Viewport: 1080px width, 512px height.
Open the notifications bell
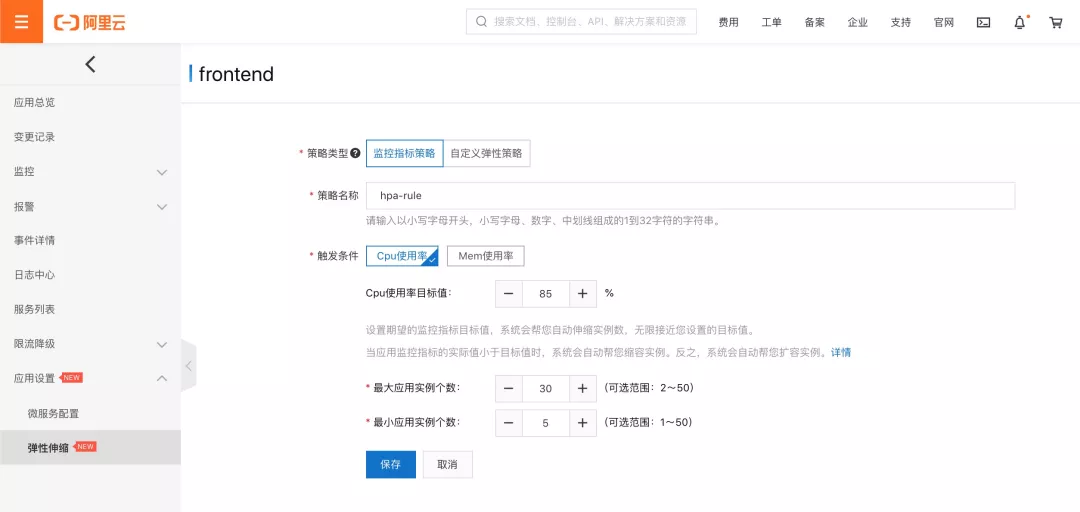1020,22
